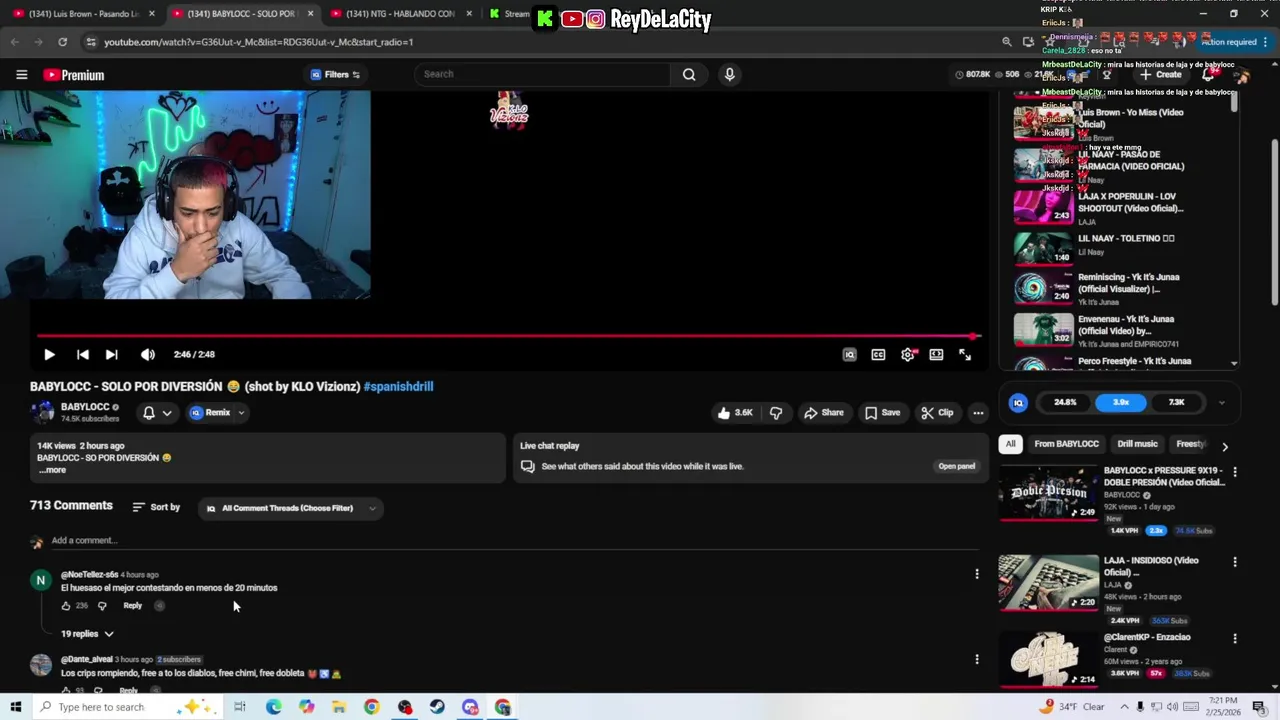Start voice search with the microphone

729,74
